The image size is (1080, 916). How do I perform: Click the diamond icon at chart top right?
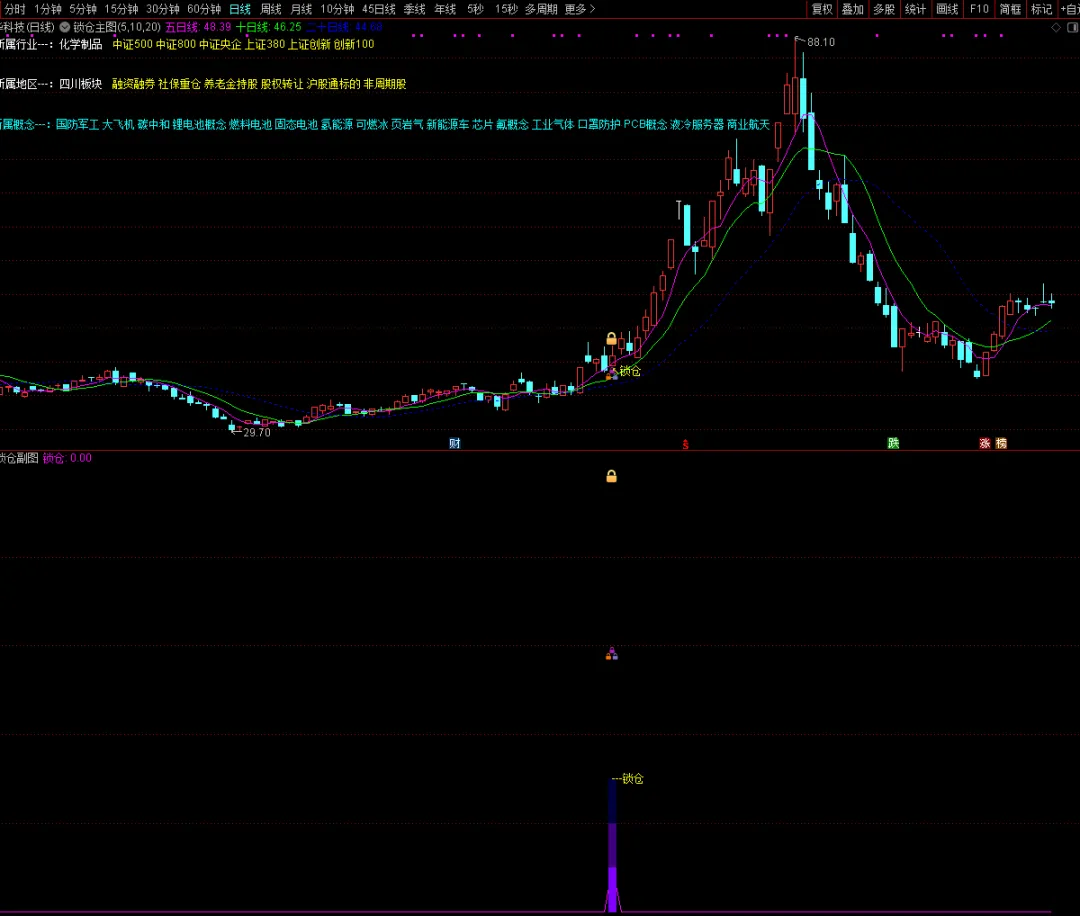(x=1056, y=28)
